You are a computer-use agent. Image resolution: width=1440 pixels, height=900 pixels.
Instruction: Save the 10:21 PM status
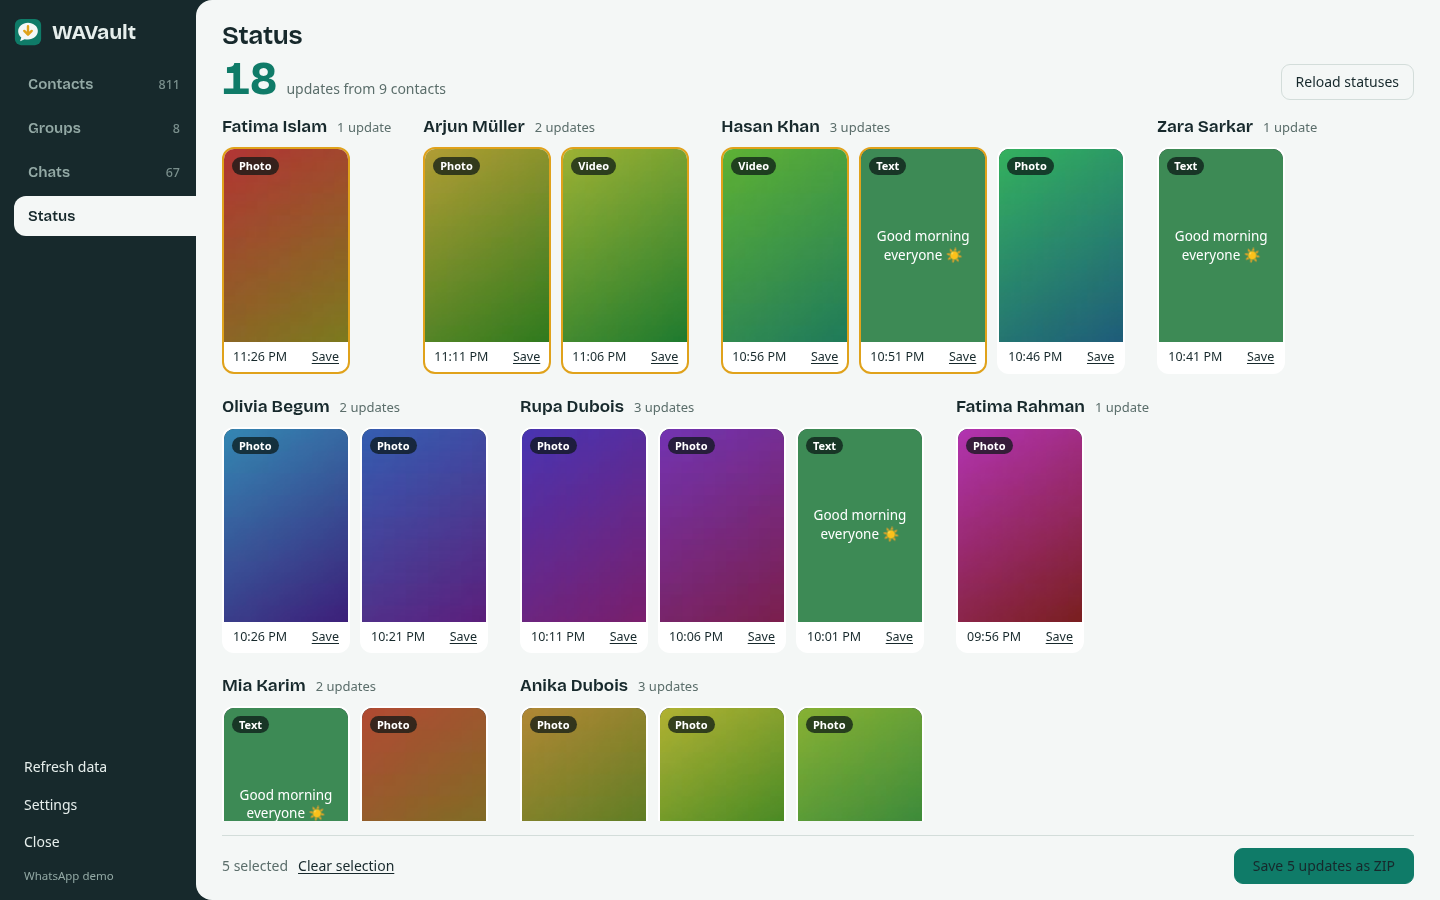point(463,637)
